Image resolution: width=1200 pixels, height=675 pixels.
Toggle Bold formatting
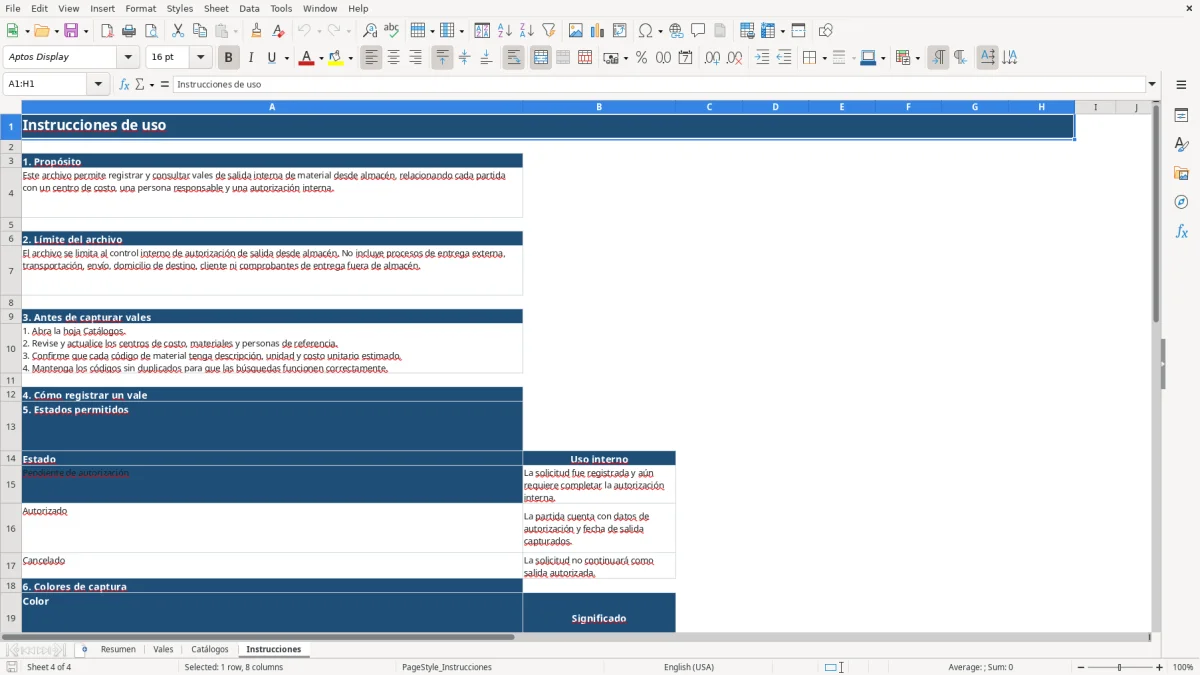pos(229,58)
